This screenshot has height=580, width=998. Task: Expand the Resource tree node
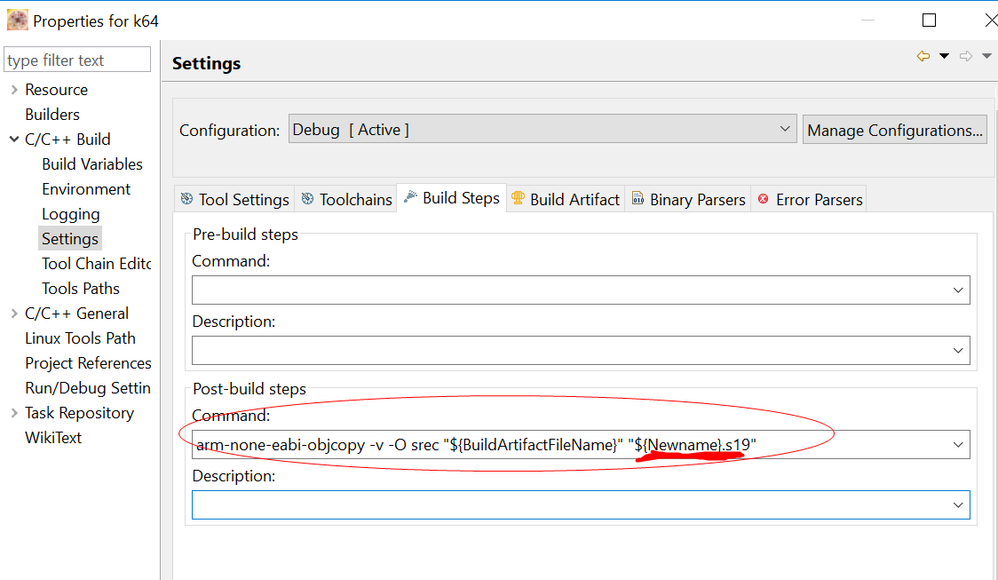pyautogui.click(x=14, y=90)
